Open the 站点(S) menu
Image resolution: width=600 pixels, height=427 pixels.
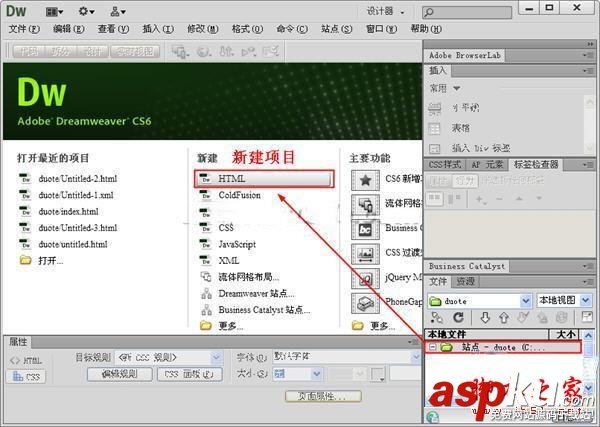coord(336,29)
